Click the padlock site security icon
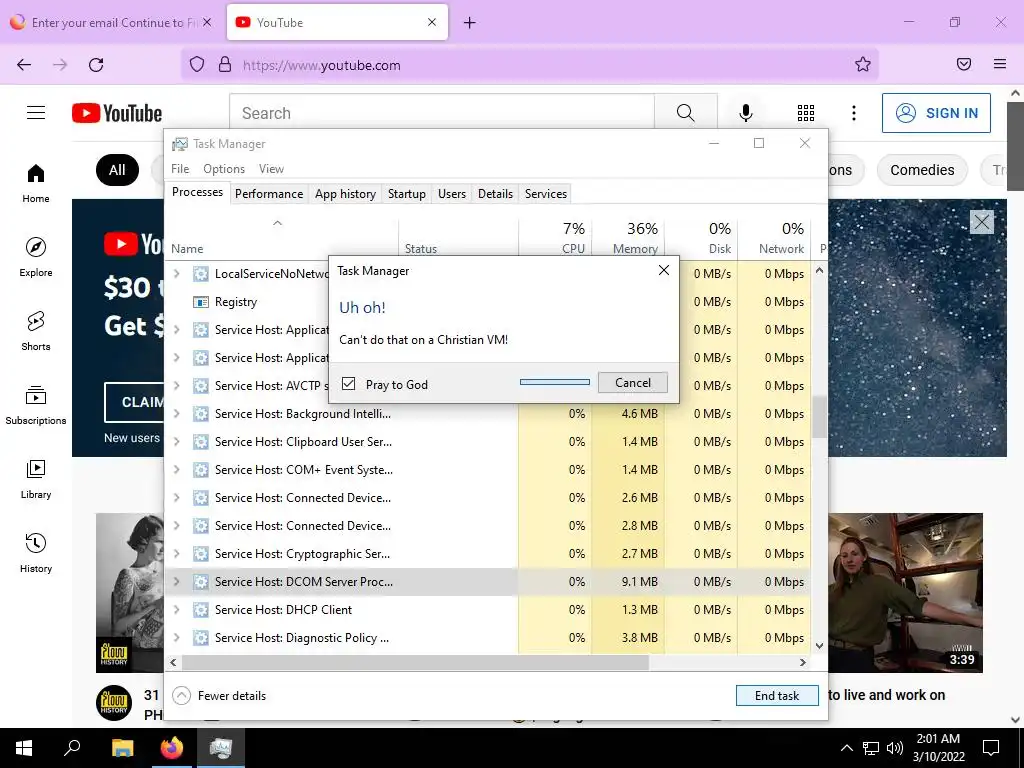1024x768 pixels. pos(225,65)
